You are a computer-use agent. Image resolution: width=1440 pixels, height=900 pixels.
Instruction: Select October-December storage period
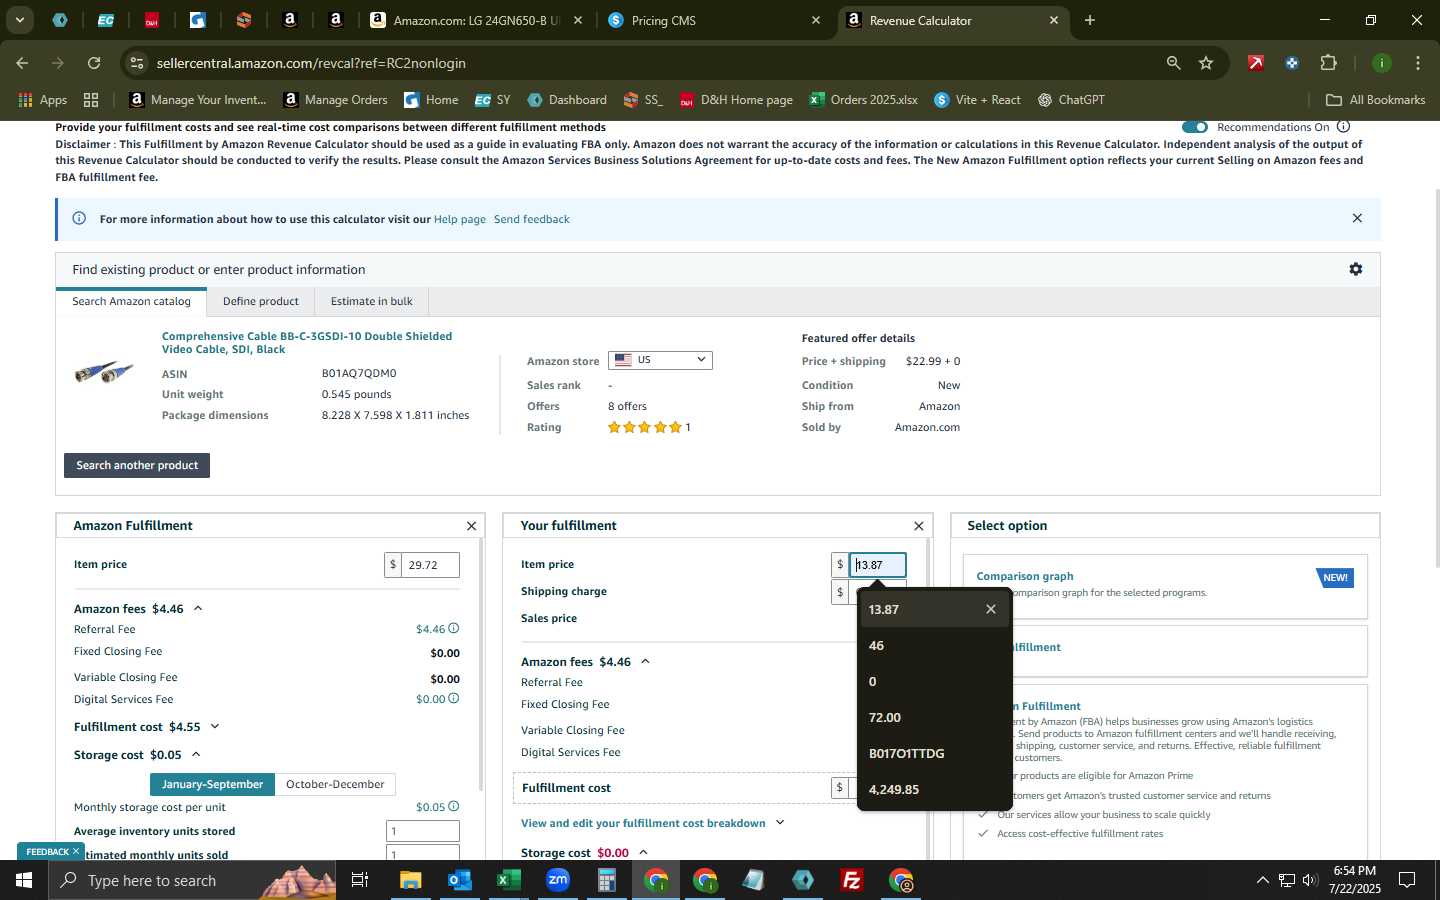click(x=335, y=784)
